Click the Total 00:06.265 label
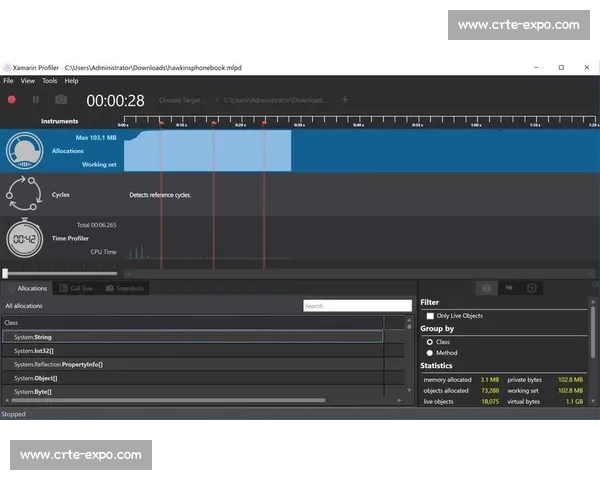 [x=96, y=225]
